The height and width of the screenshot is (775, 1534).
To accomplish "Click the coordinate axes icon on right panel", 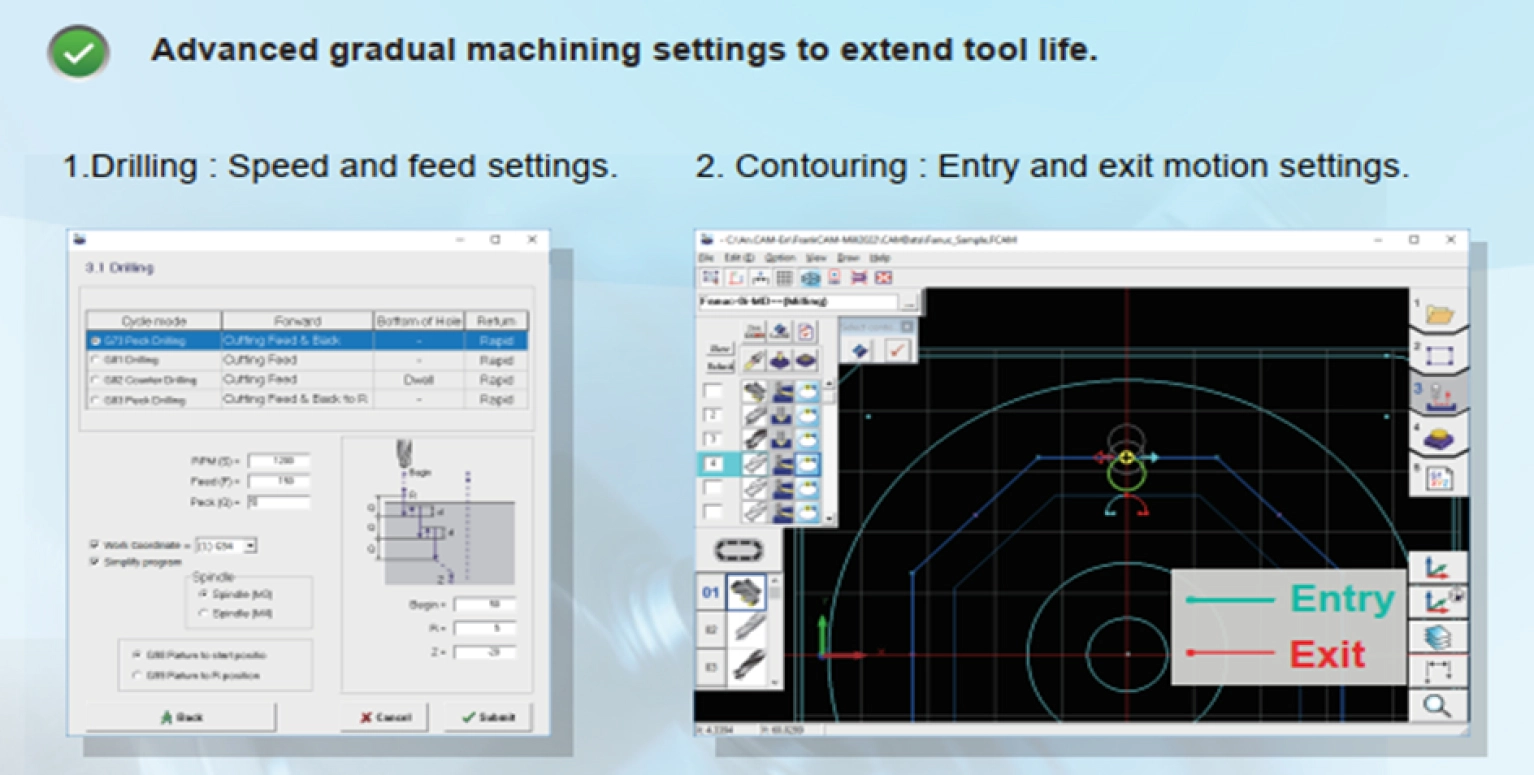I will 1438,567.
